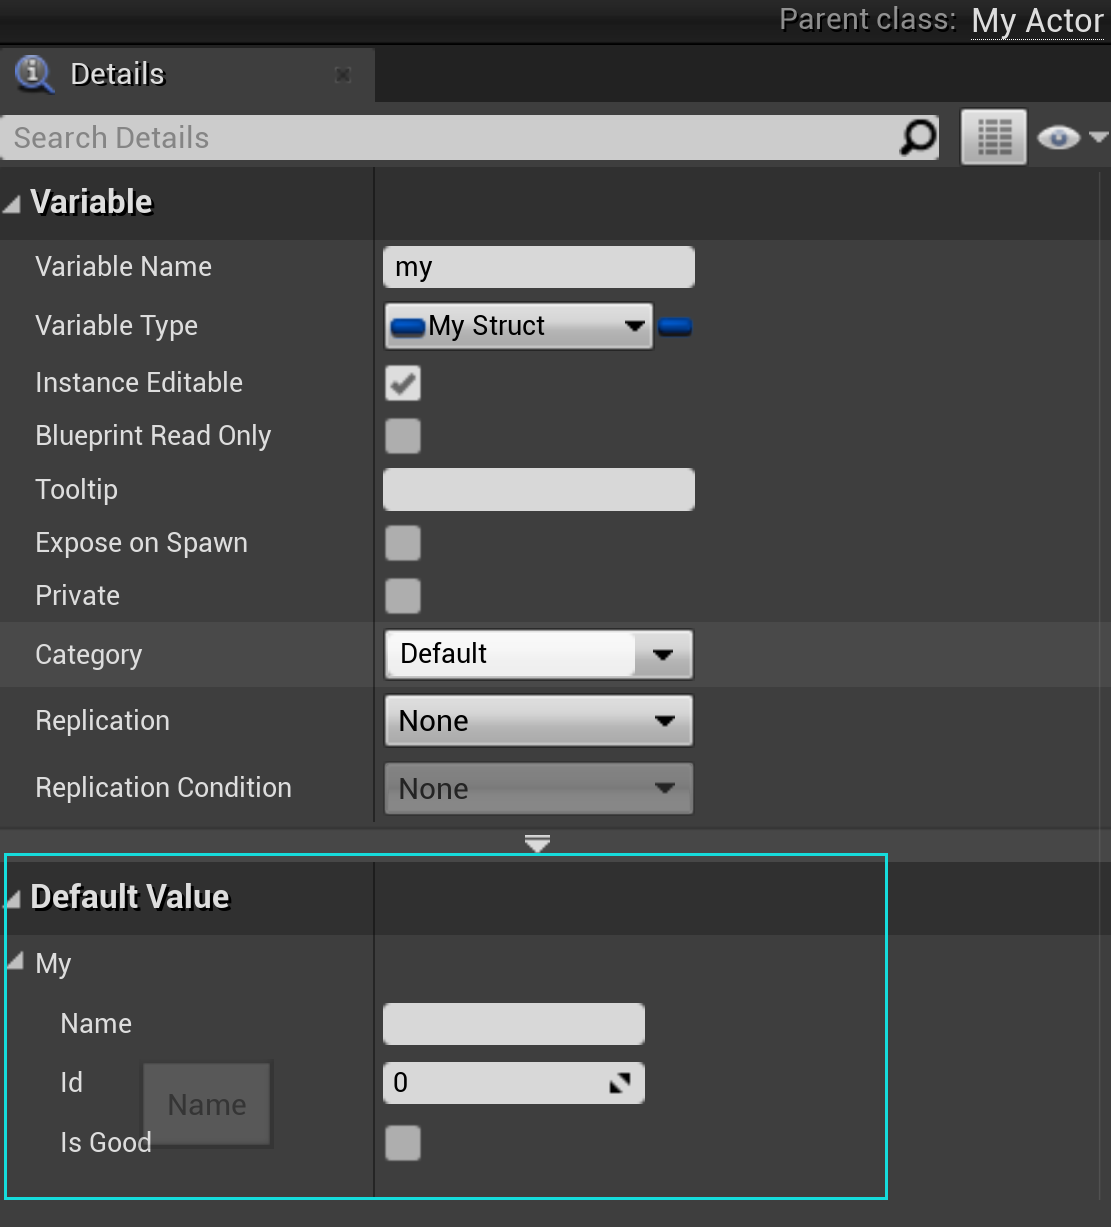Click the center chevron to show advanced settings
1111x1227 pixels.
(537, 843)
